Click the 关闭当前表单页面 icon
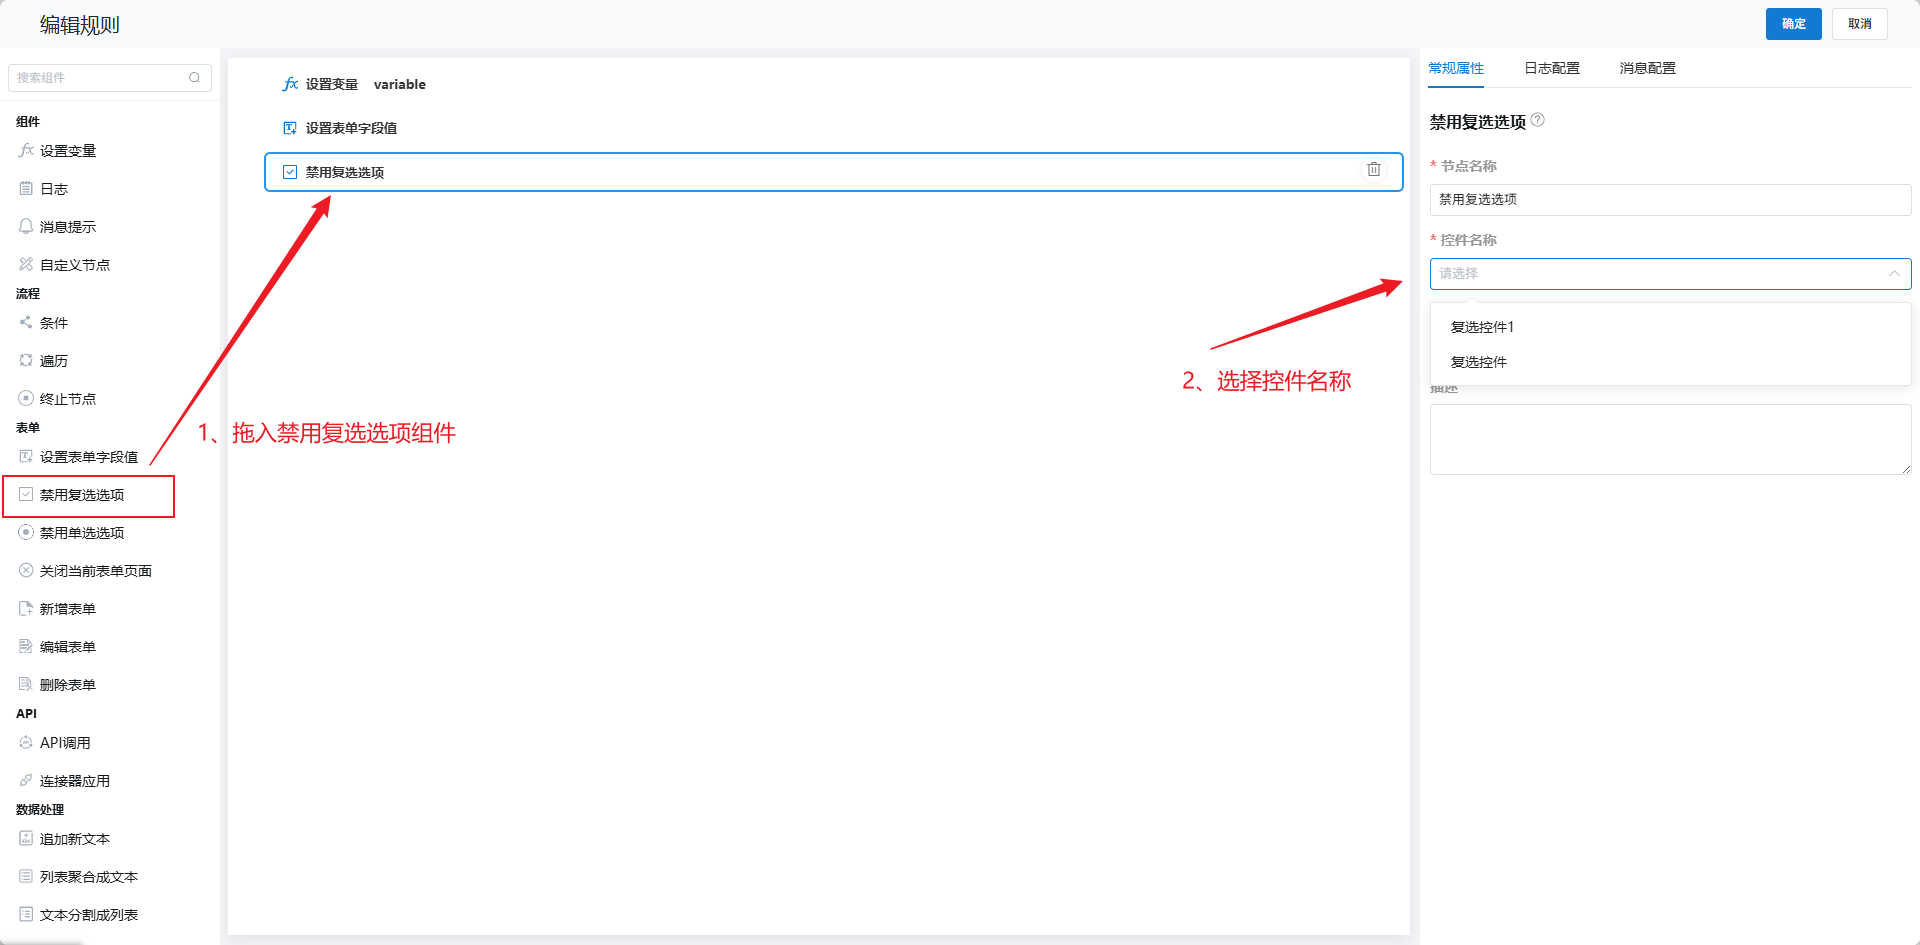Image resolution: width=1920 pixels, height=945 pixels. tap(26, 571)
